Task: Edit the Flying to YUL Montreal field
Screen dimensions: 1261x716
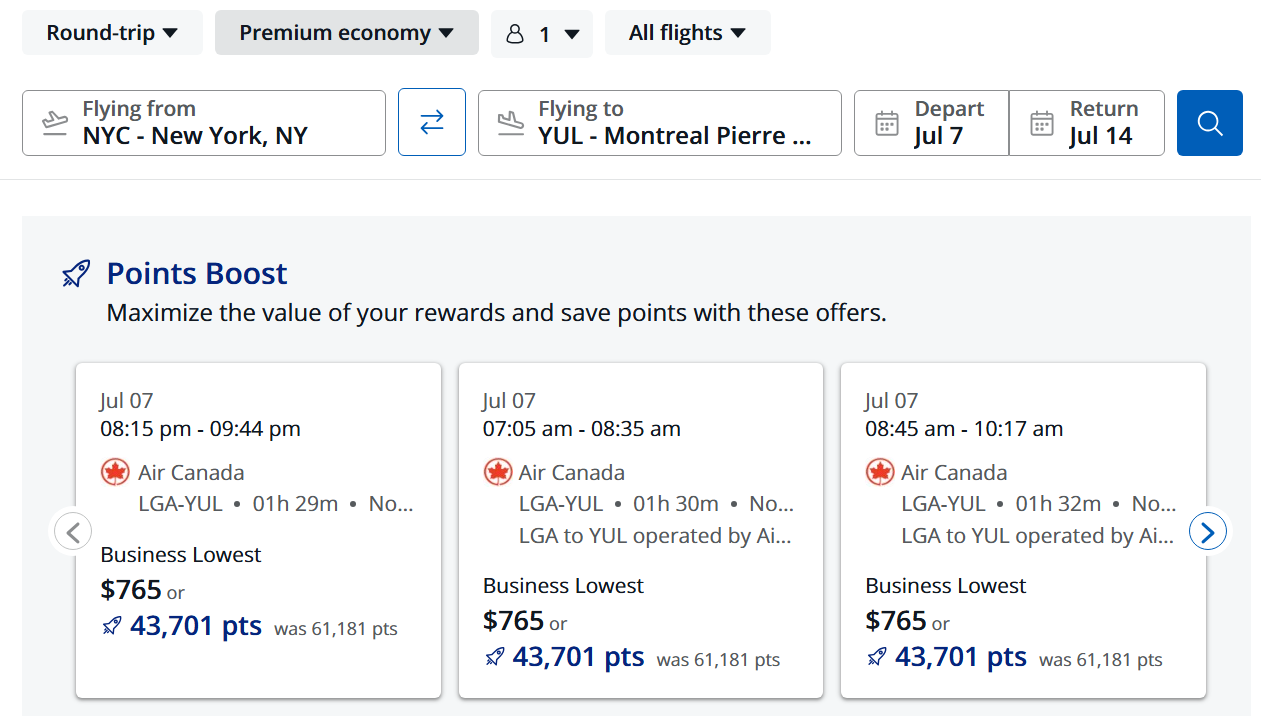Action: pyautogui.click(x=660, y=123)
